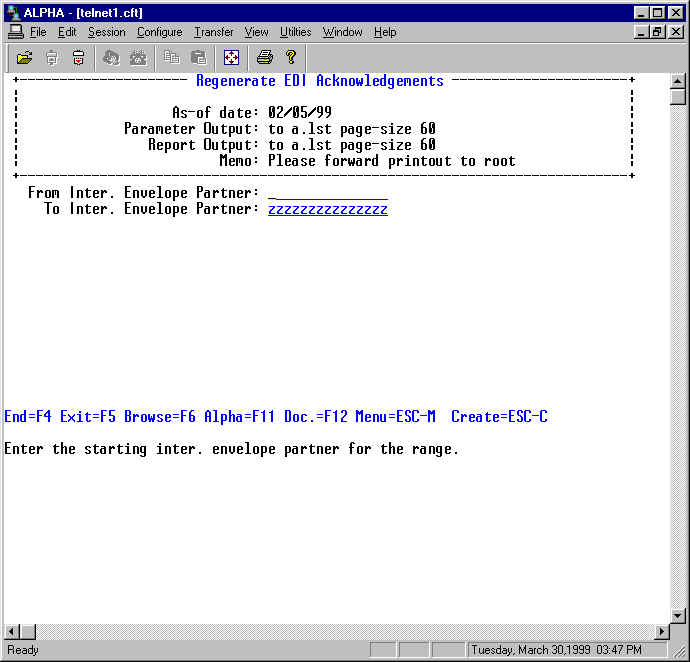Click the vertical scrollbar down arrow
The width and height of the screenshot is (690, 662).
tap(678, 615)
